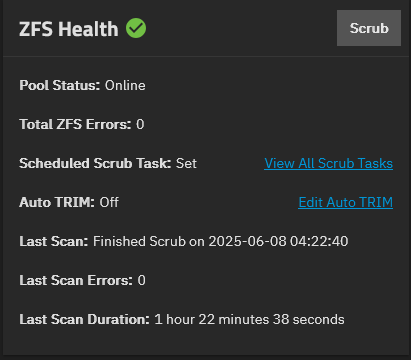411x360 pixels.
Task: Click the 1 hour 22 minutes duration value
Action: [249, 319]
